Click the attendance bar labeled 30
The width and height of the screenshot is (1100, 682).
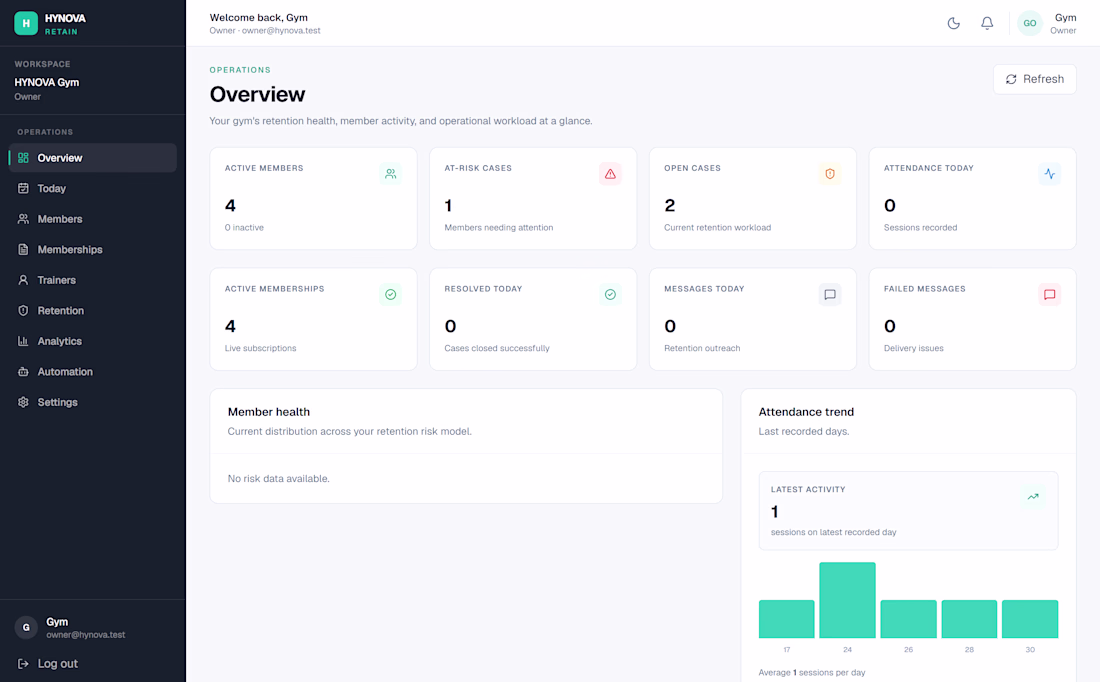[x=1030, y=619]
